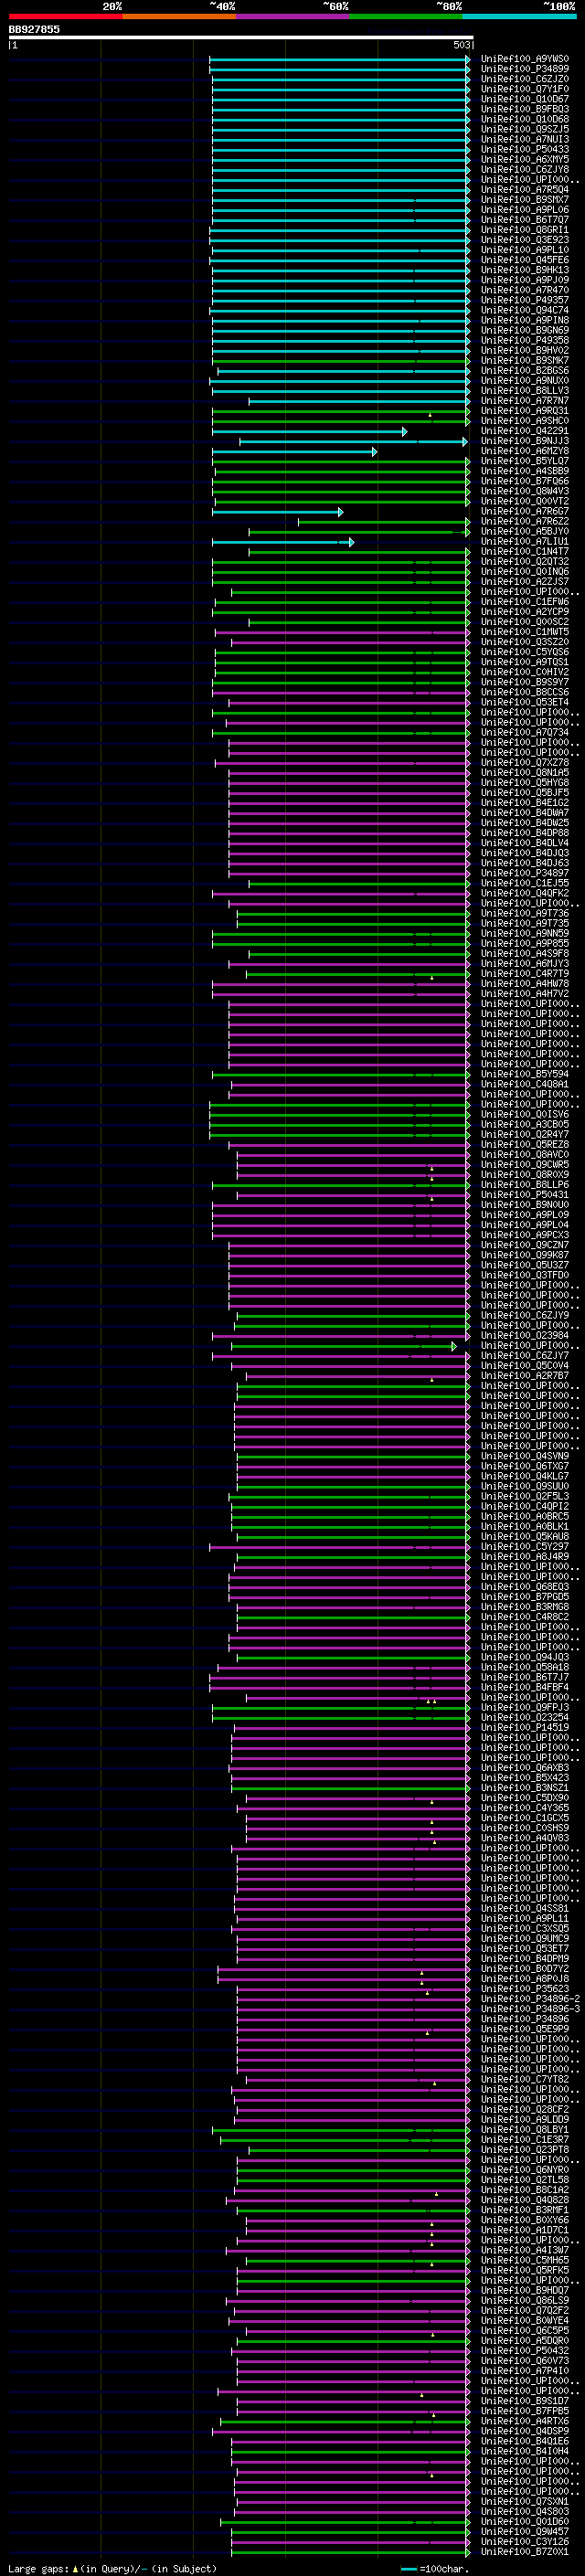This screenshot has height=2576, width=585.
Task: Select hit label UniRef100_B9FBQ3
Action: [525, 109]
